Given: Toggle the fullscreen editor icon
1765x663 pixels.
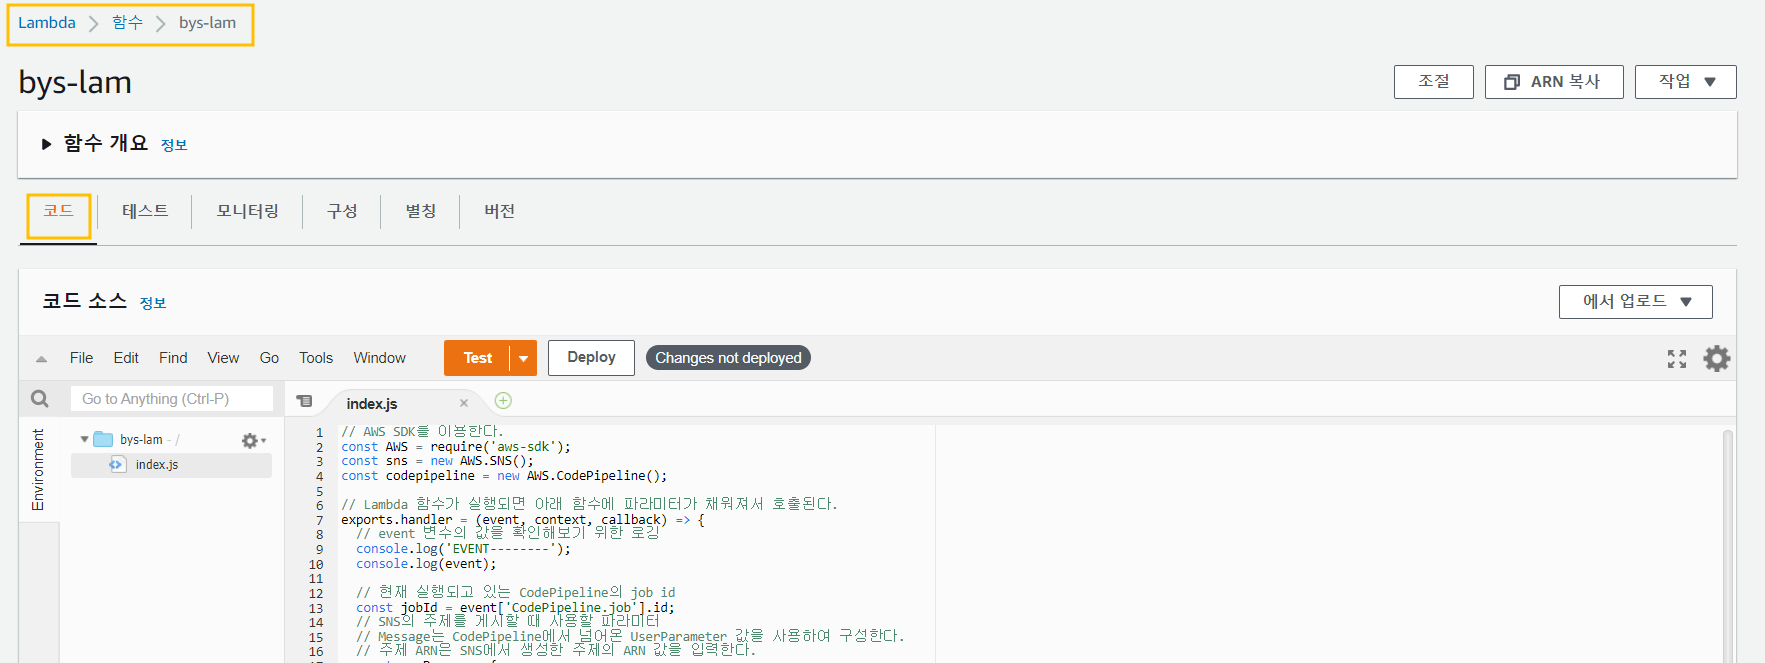Looking at the screenshot, I should pyautogui.click(x=1677, y=359).
